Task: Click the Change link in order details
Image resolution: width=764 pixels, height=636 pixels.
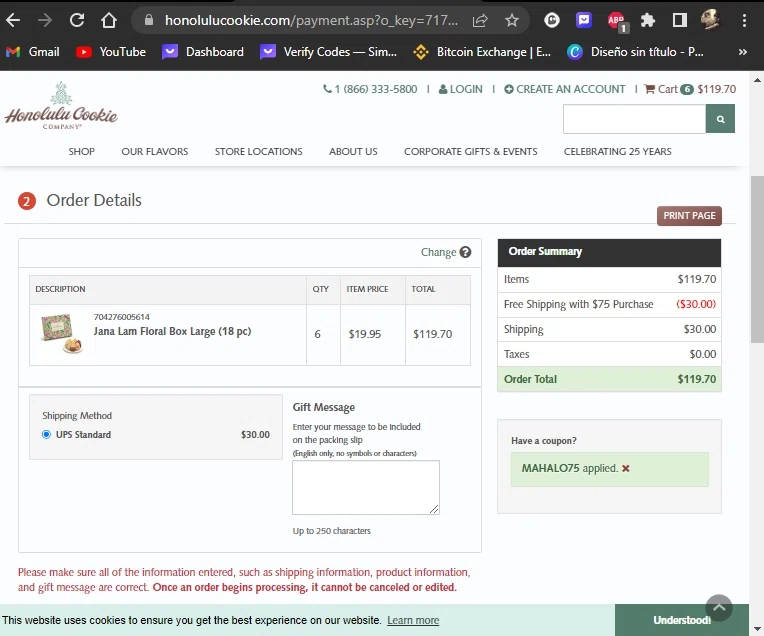Action: pyautogui.click(x=438, y=252)
